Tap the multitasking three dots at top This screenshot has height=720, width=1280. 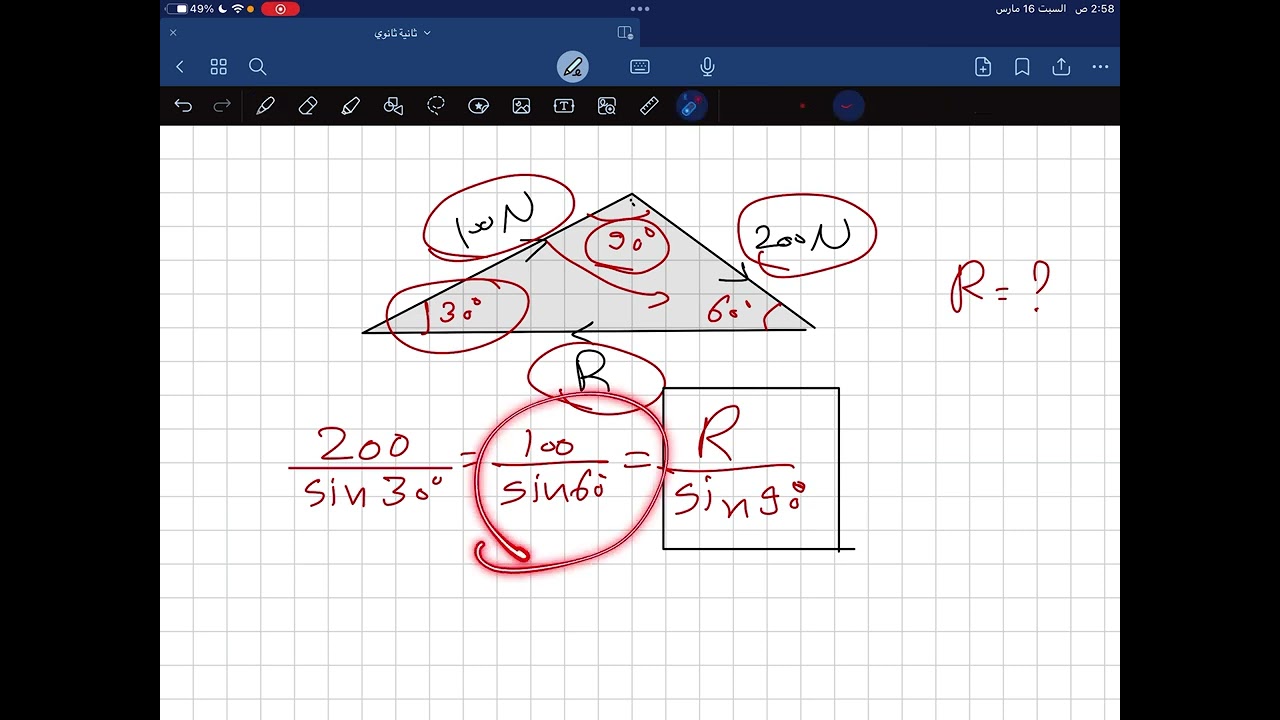[640, 8]
